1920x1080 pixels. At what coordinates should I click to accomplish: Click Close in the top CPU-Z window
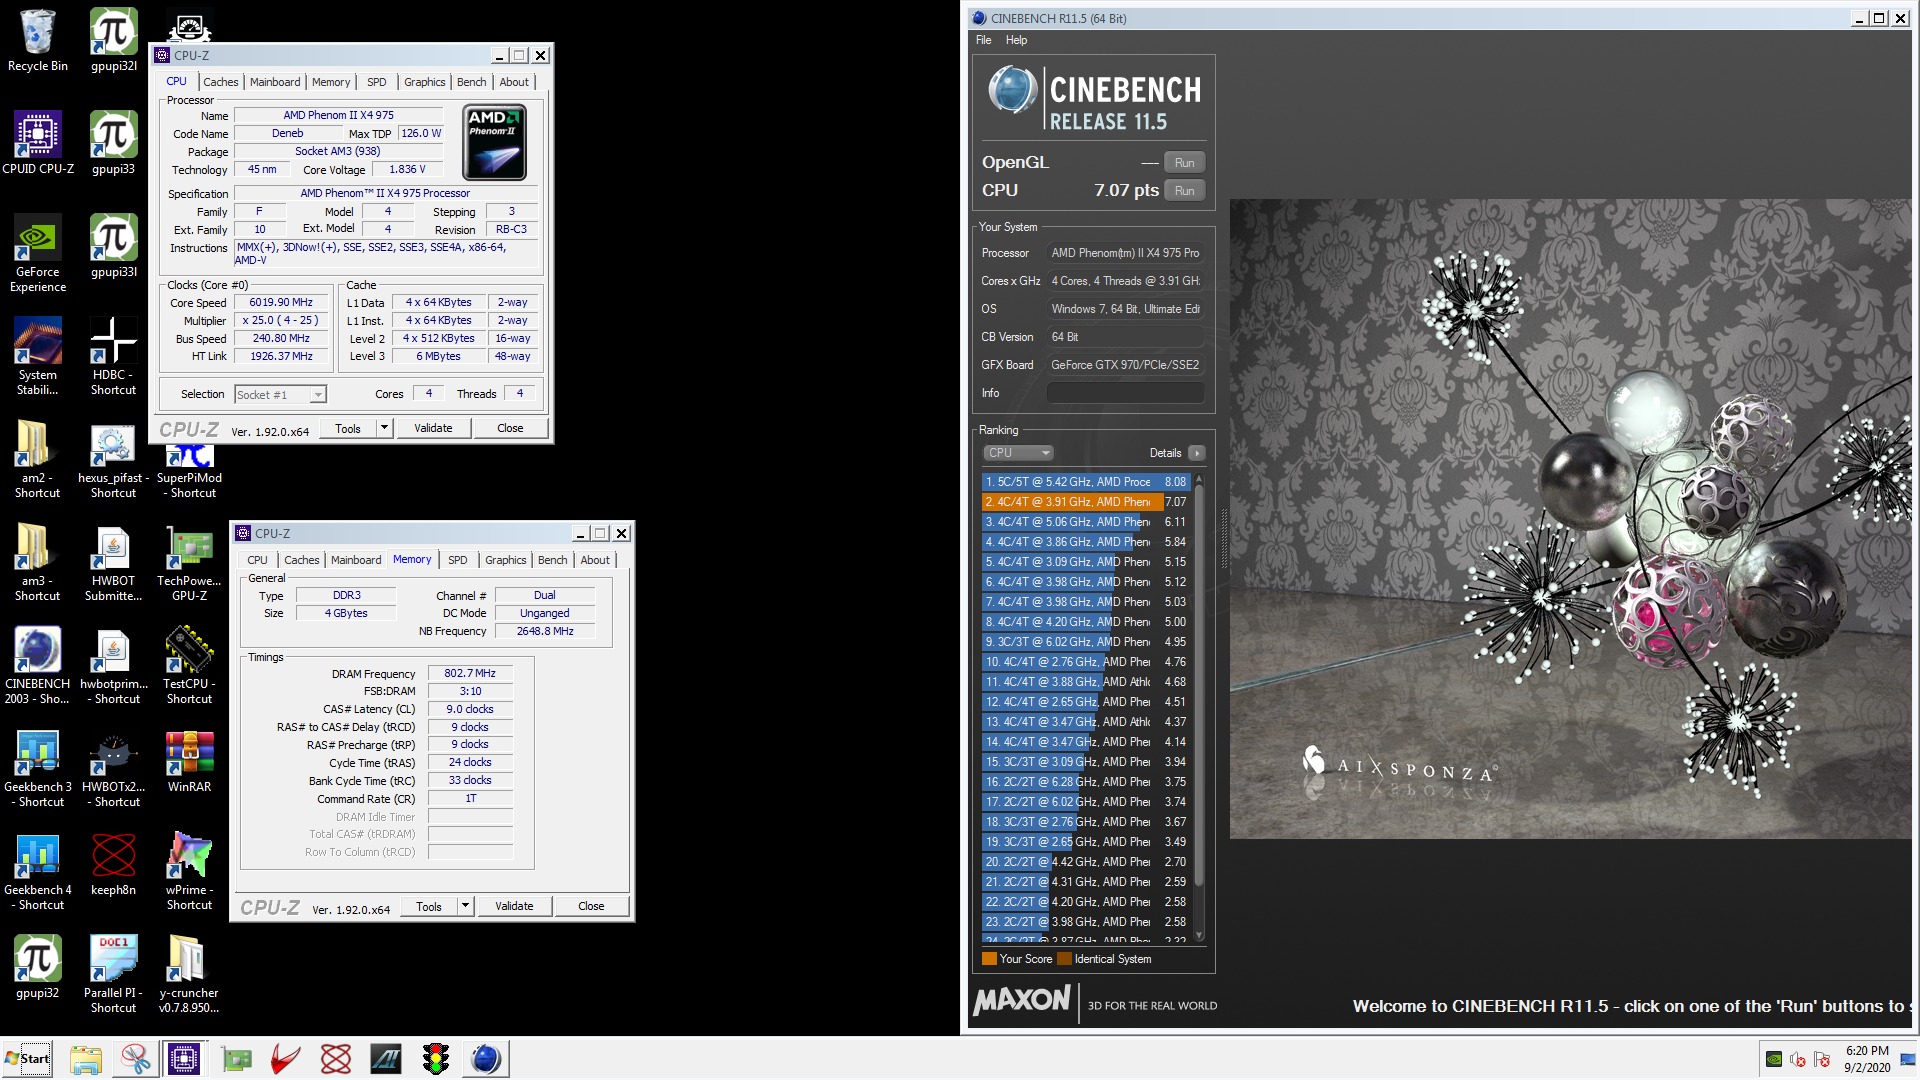[x=510, y=428]
